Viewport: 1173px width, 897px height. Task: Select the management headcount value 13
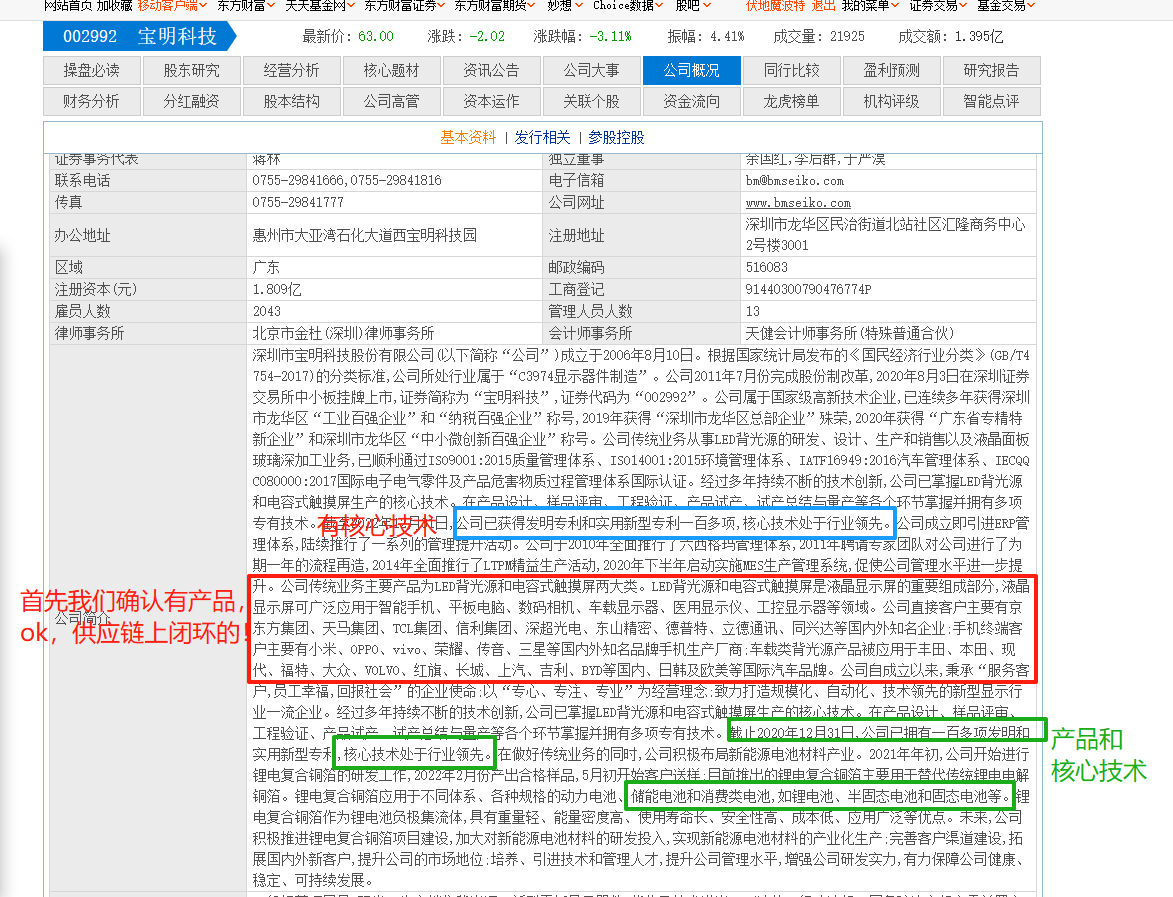point(753,311)
